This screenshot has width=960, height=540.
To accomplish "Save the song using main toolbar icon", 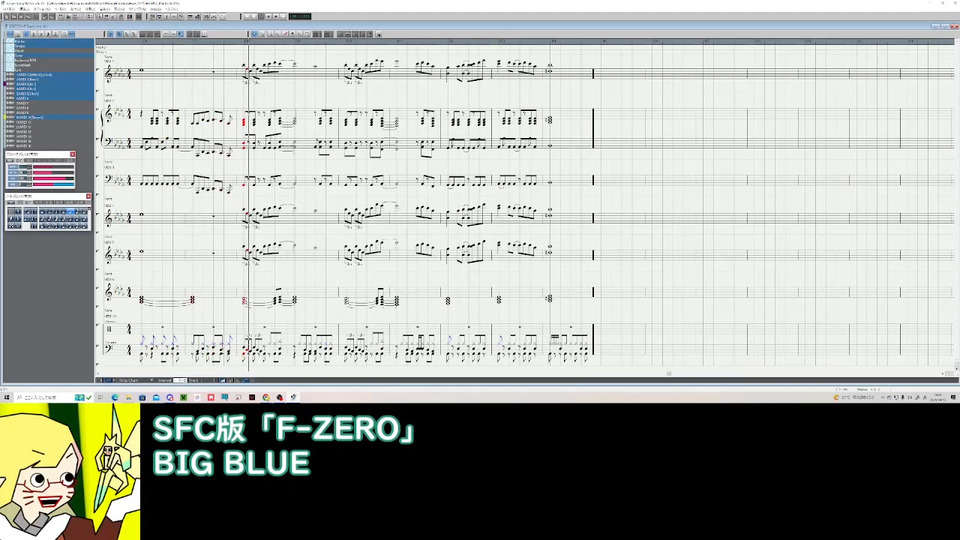I will [x=21, y=17].
